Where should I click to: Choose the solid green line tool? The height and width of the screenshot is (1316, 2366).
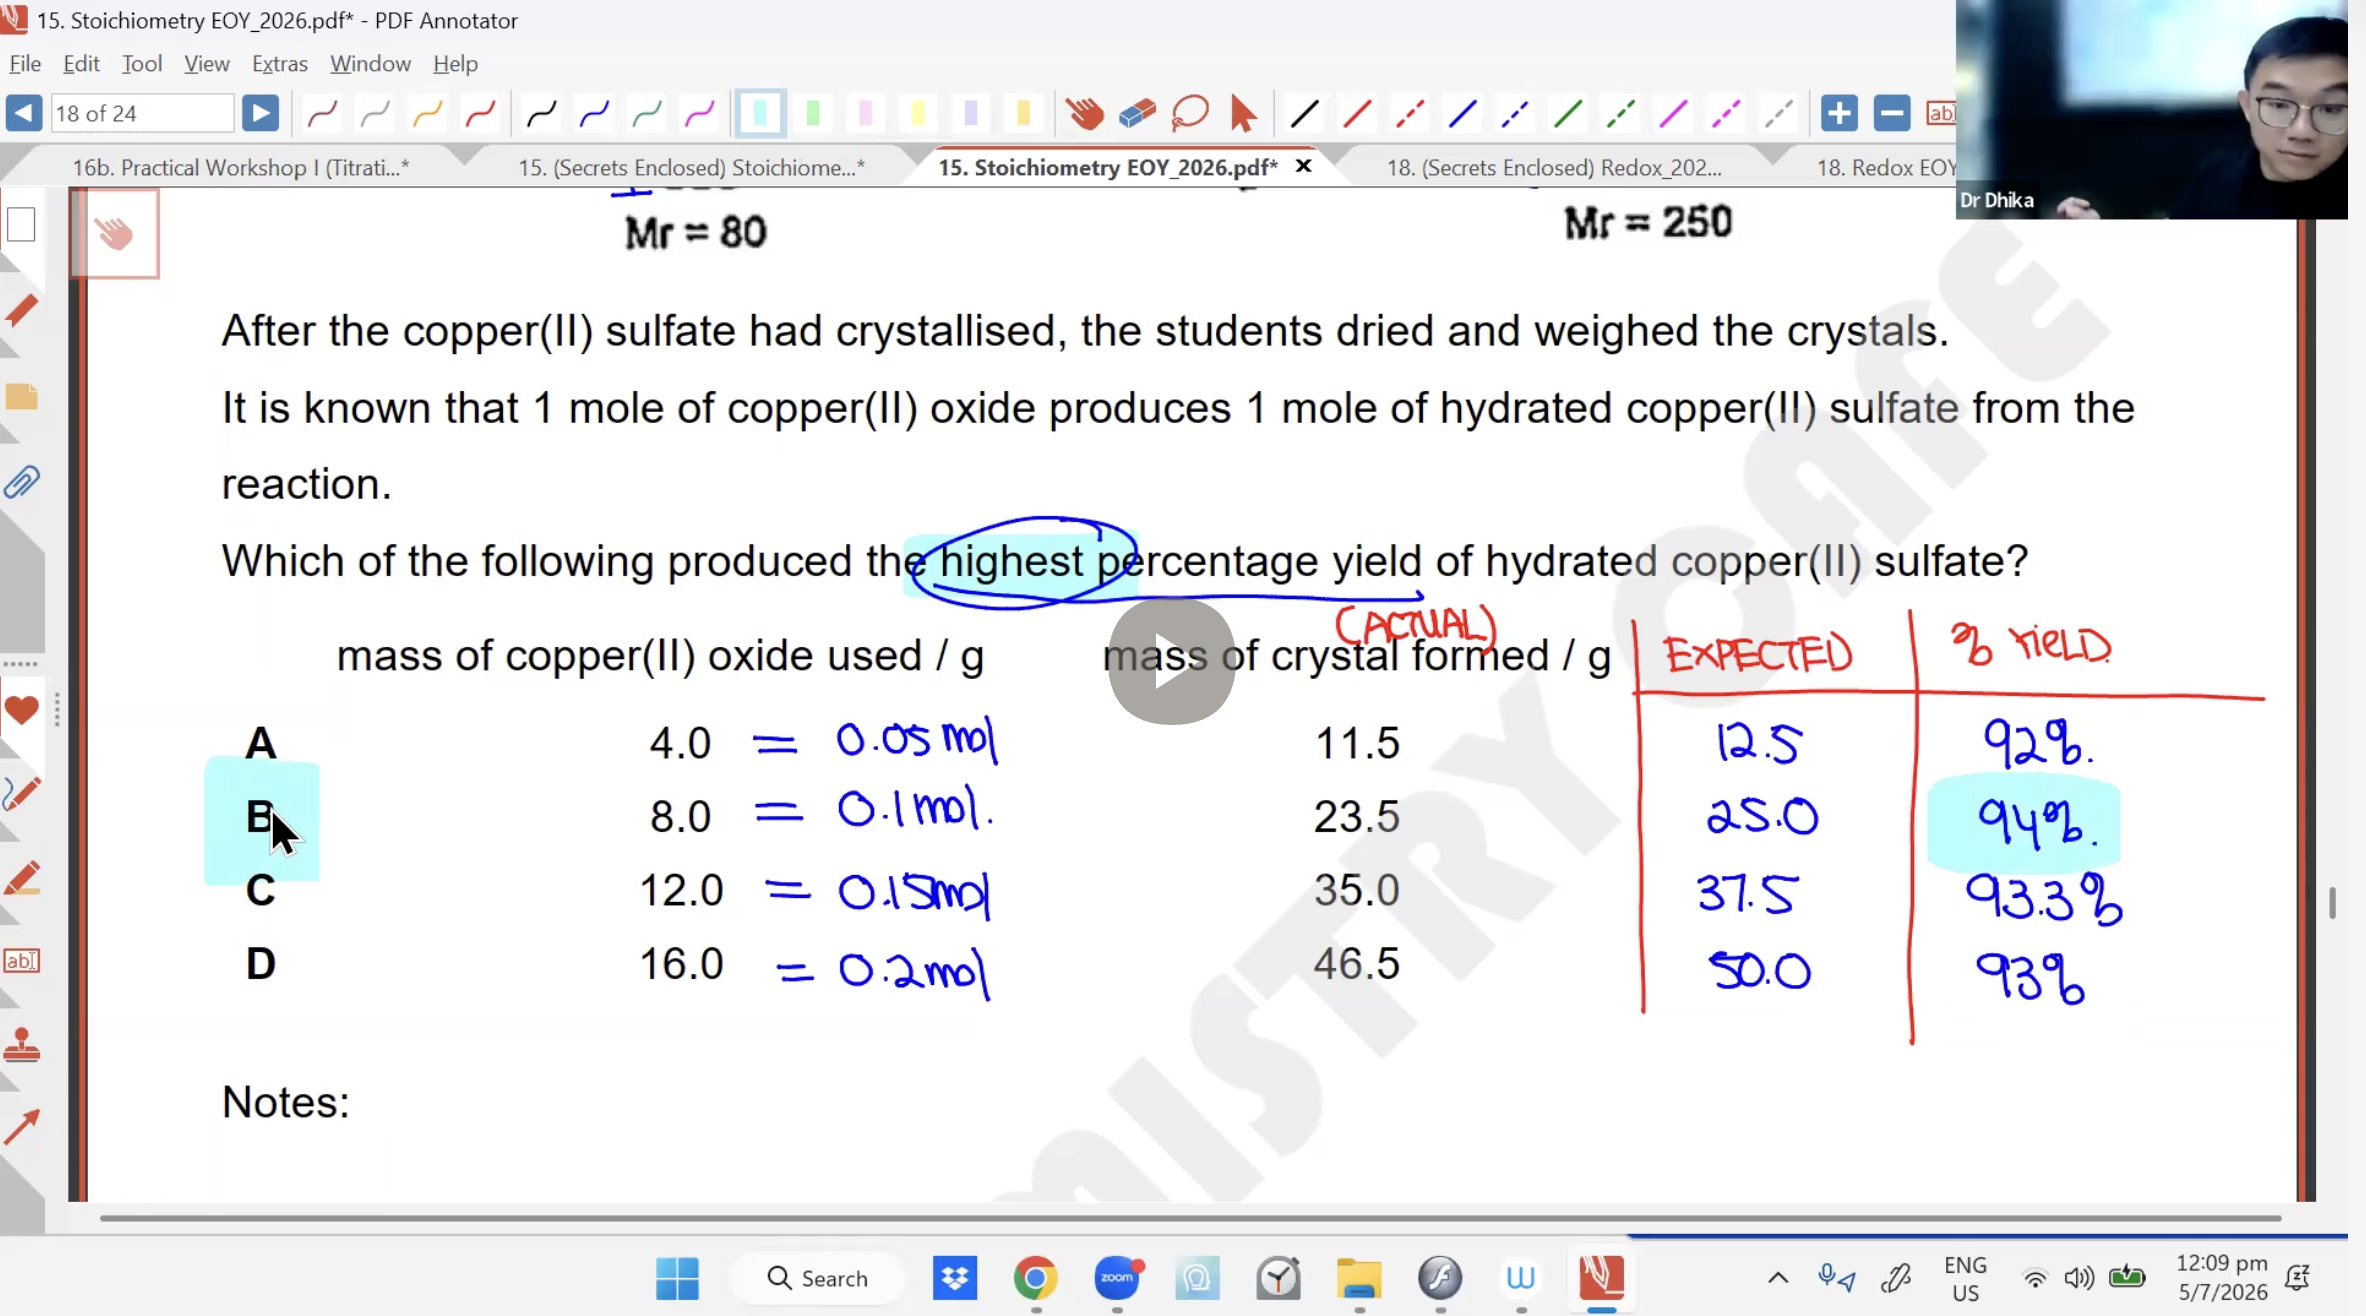pyautogui.click(x=1568, y=114)
